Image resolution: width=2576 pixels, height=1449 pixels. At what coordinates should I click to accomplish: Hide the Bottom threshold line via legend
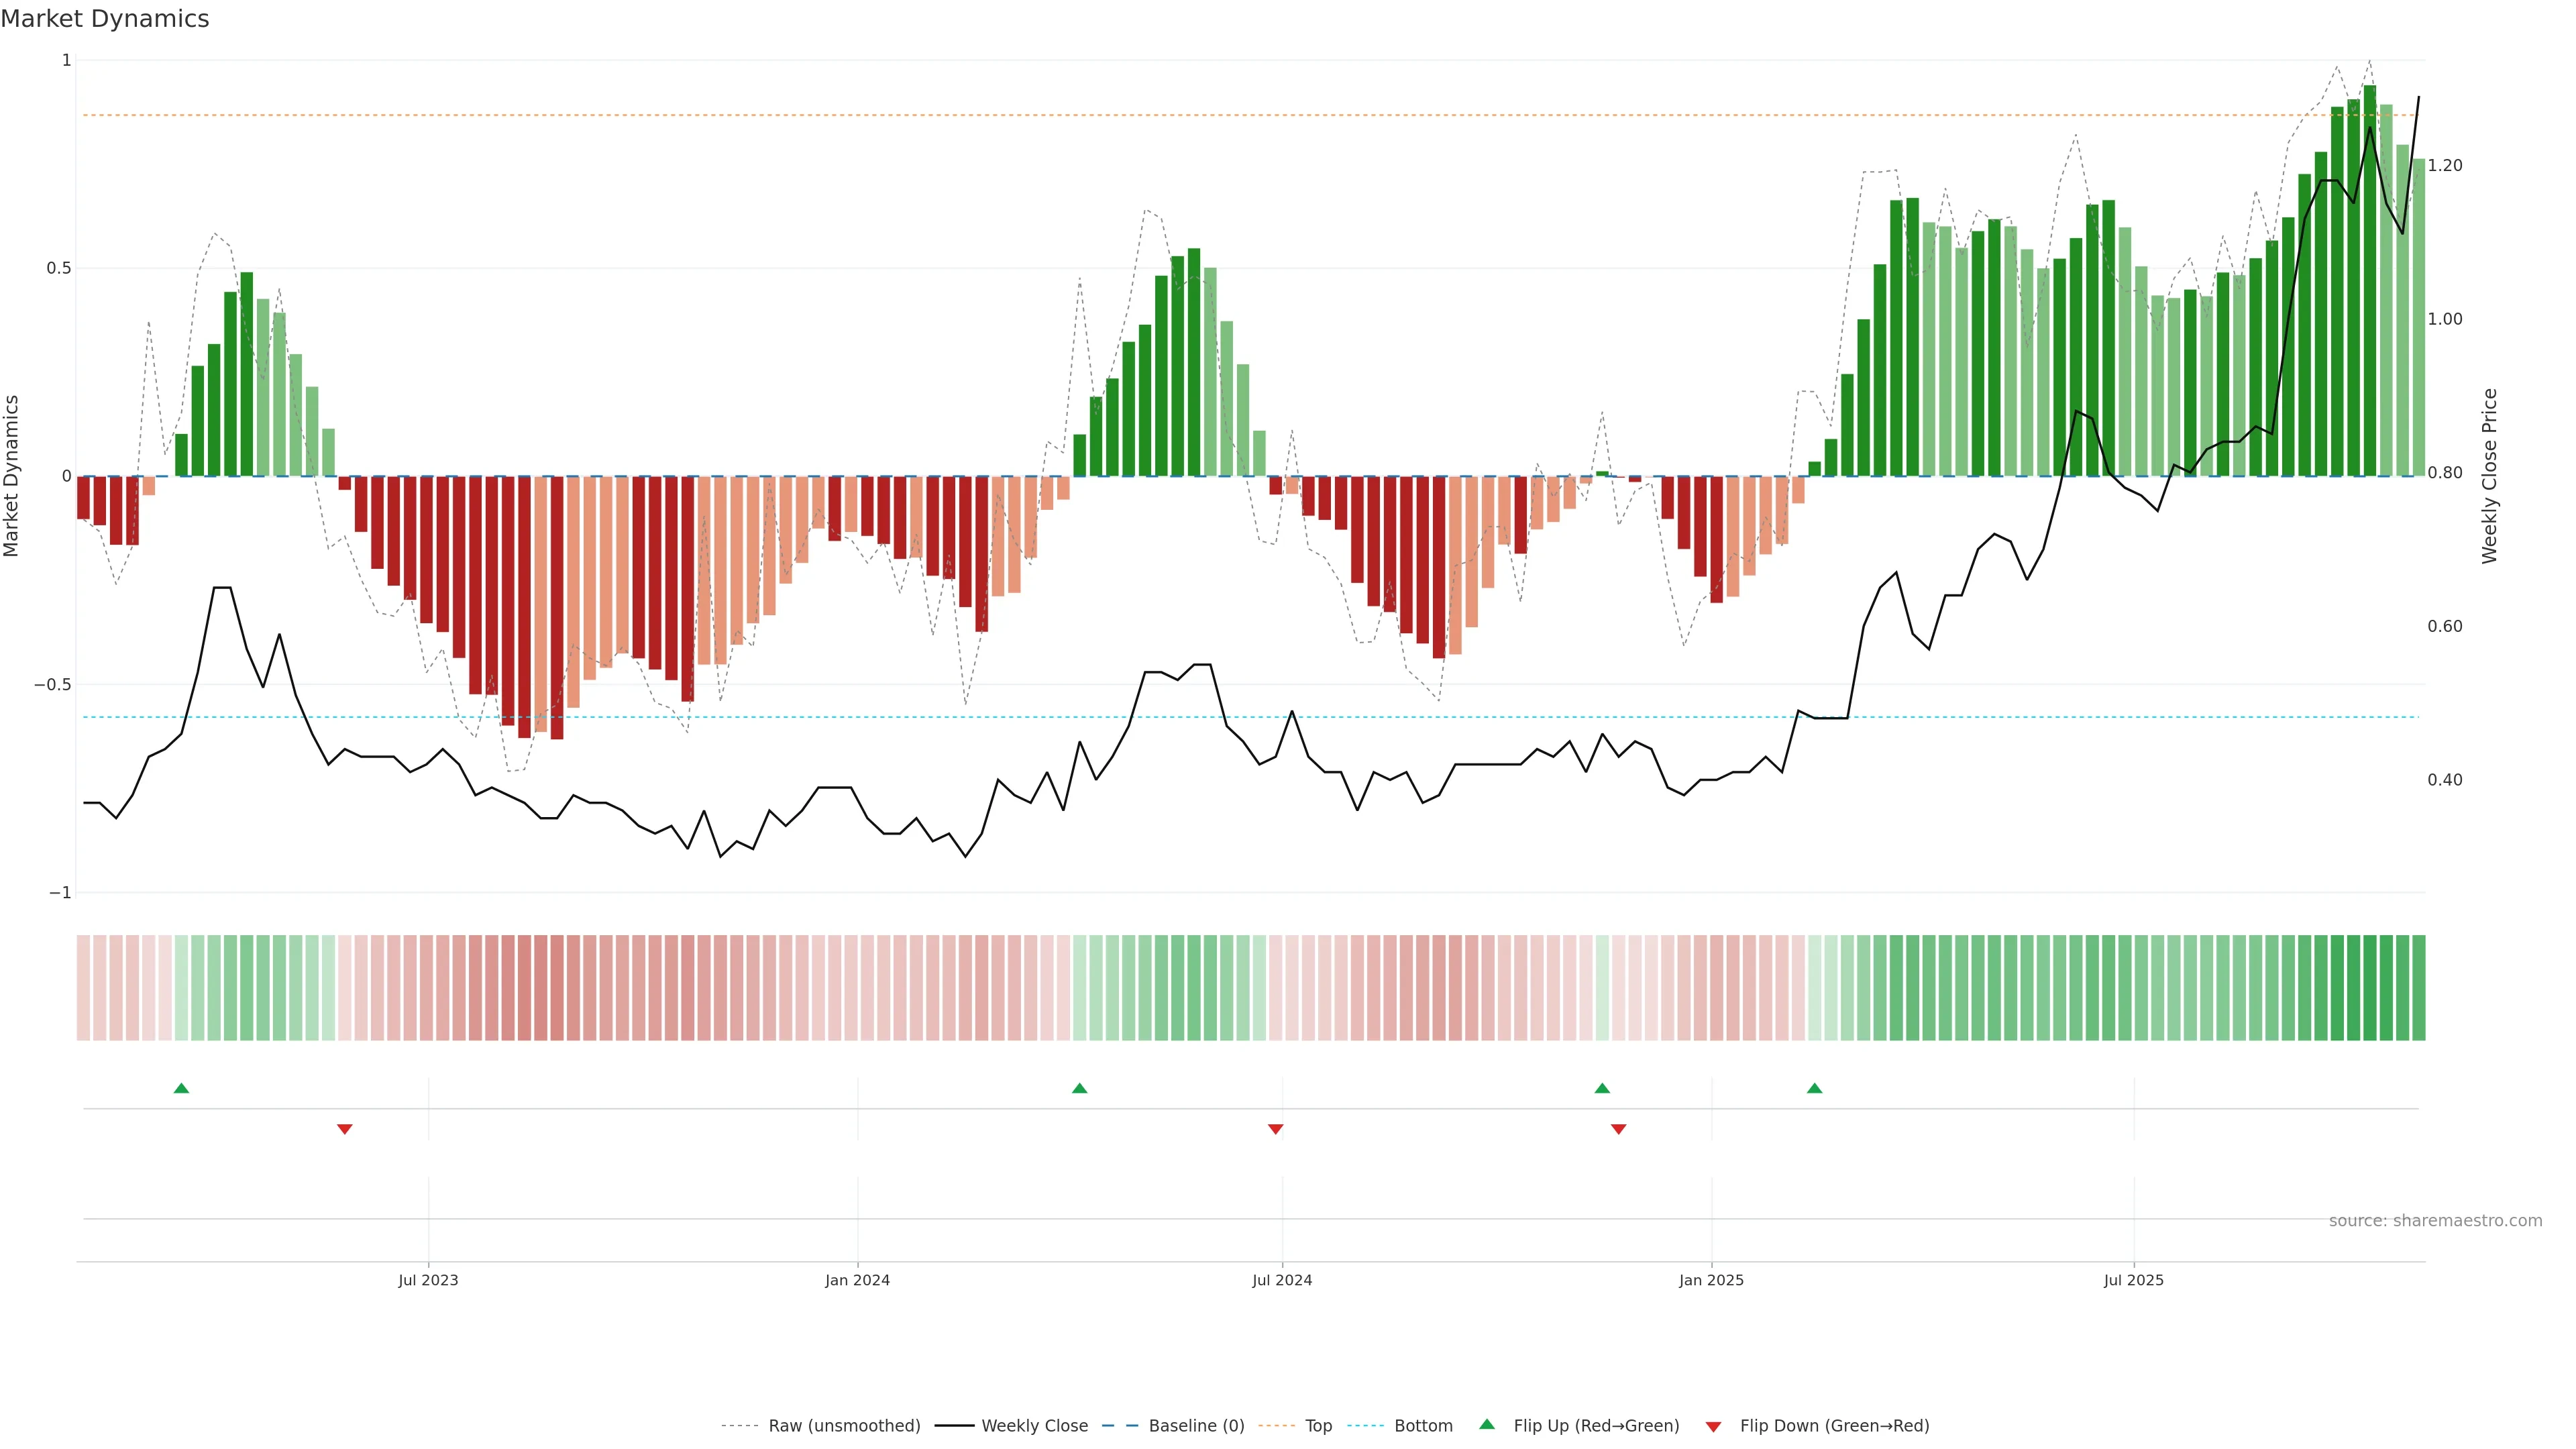tap(1423, 1426)
